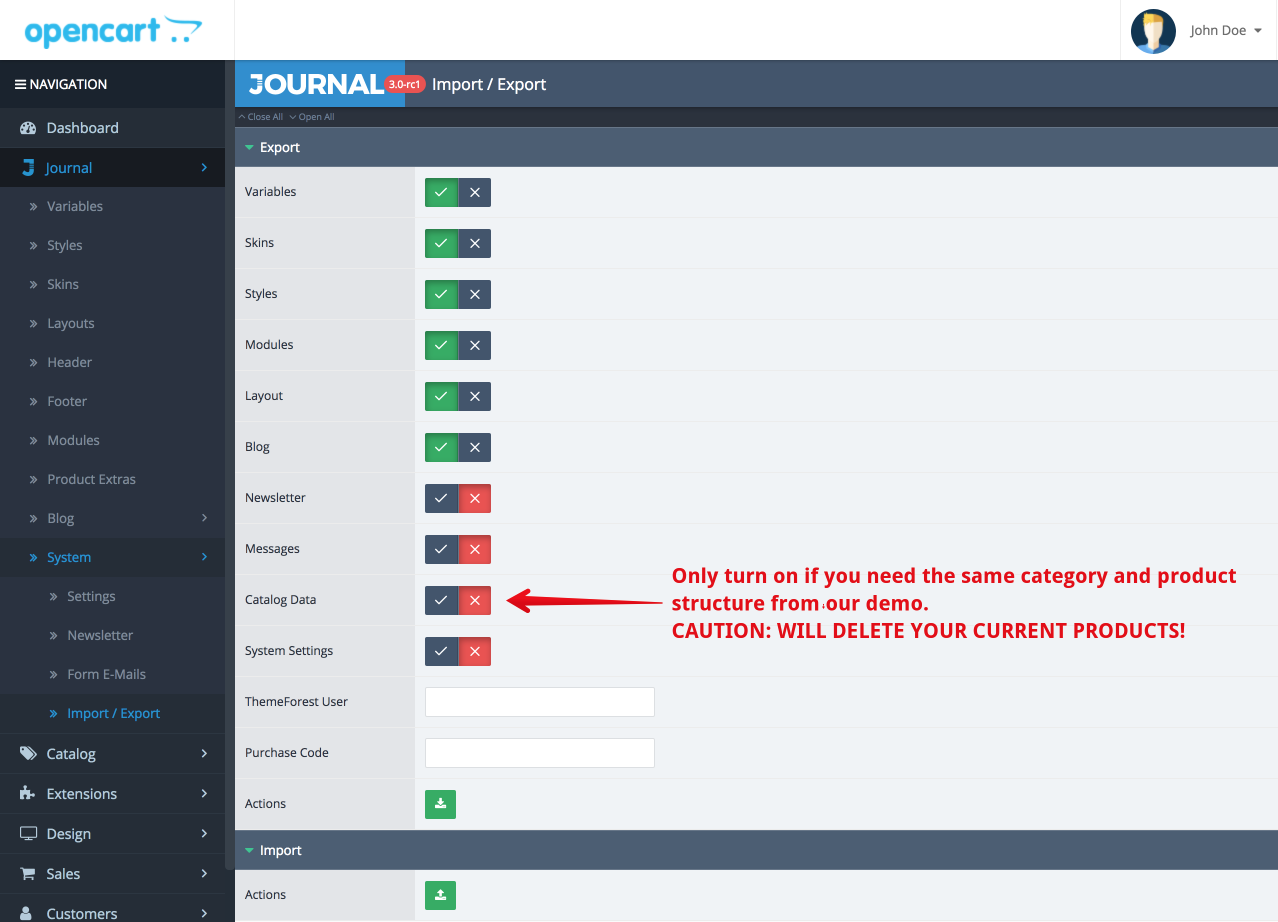1278x922 pixels.
Task: Click the Catalog tag icon
Action: click(x=28, y=753)
